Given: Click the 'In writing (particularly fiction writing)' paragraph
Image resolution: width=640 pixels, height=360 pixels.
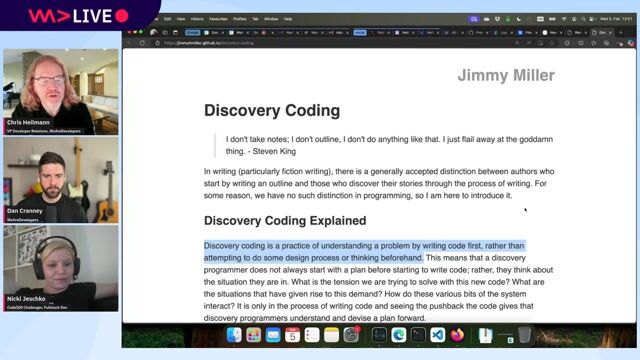Looking at the screenshot, I should click(x=379, y=183).
